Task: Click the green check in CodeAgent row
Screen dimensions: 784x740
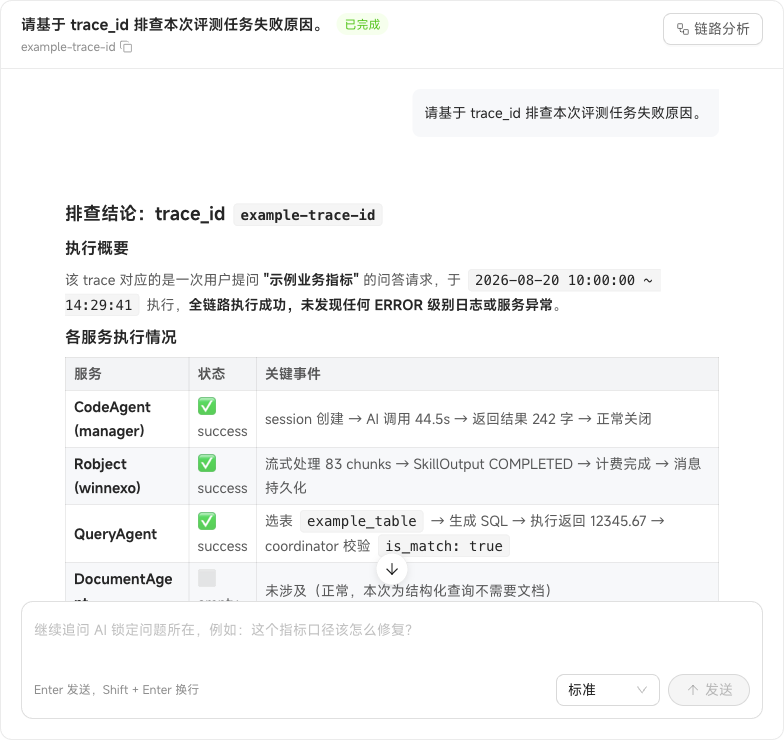Action: click(206, 406)
